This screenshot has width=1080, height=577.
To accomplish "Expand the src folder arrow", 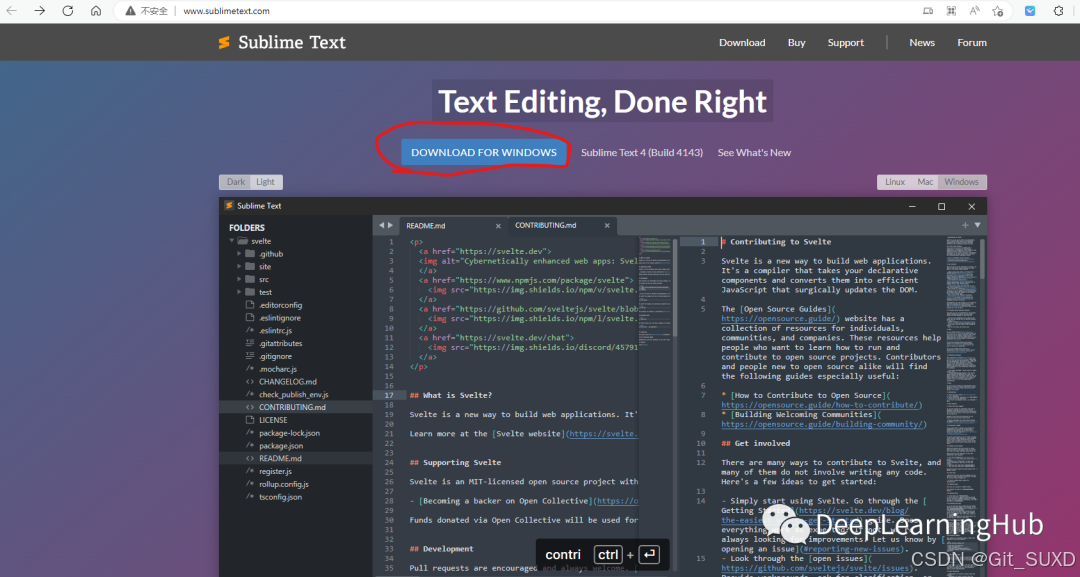I will point(239,279).
